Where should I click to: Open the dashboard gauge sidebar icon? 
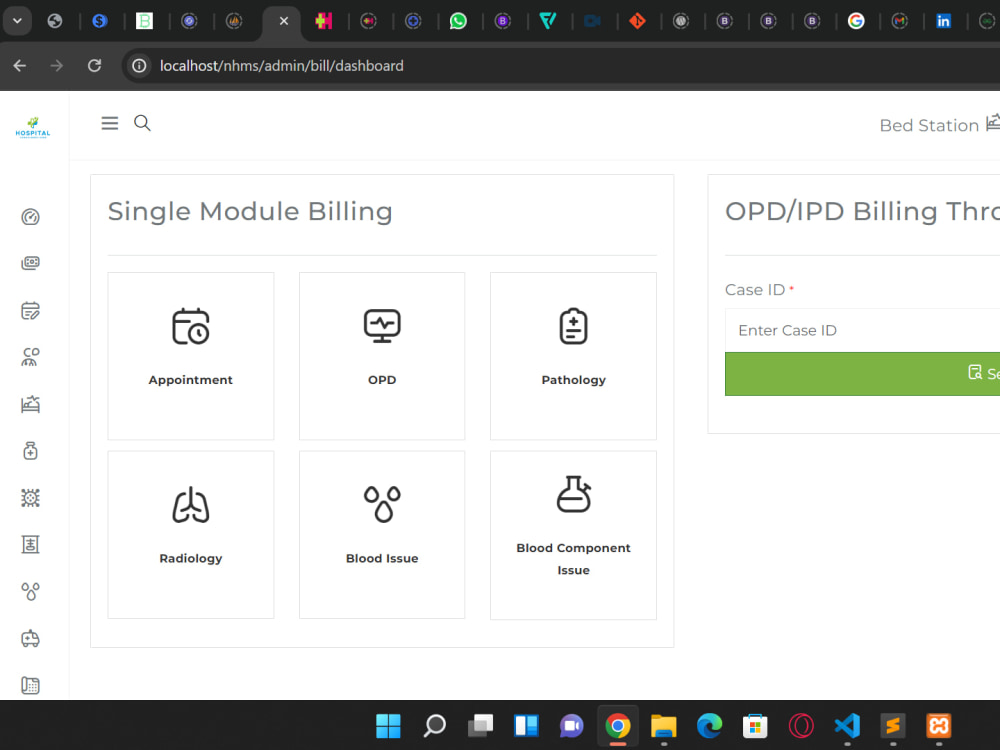31,217
